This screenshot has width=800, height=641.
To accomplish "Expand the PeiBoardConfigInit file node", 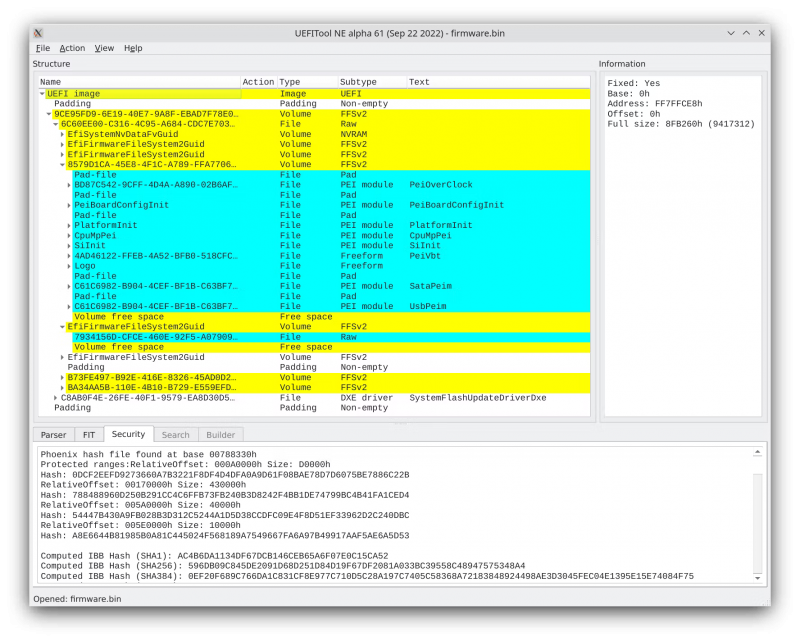I will pyautogui.click(x=70, y=205).
